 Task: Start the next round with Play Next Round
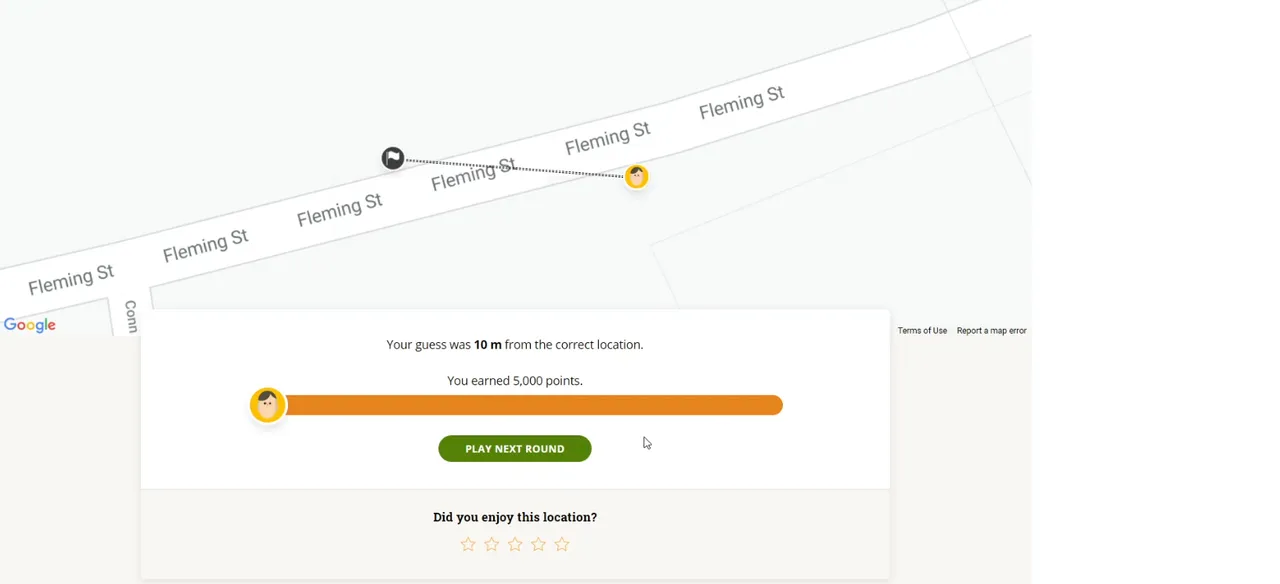[515, 449]
